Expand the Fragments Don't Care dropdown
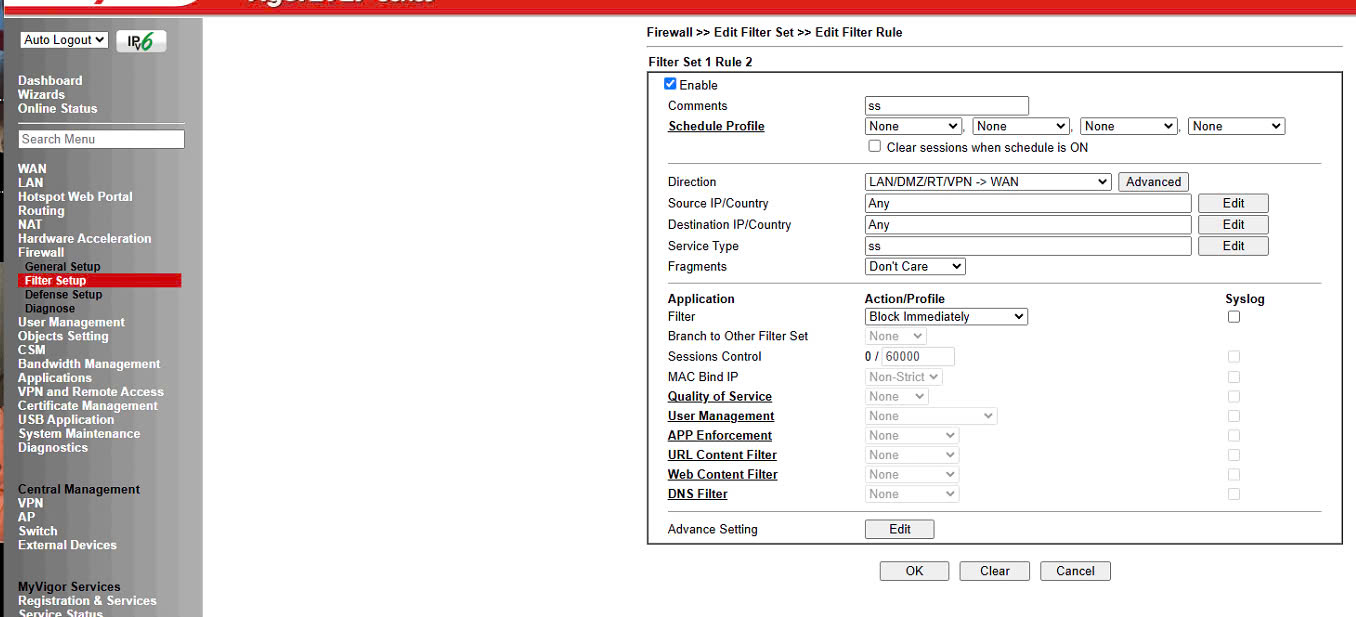Screen dimensions: 1356x617 tap(915, 267)
